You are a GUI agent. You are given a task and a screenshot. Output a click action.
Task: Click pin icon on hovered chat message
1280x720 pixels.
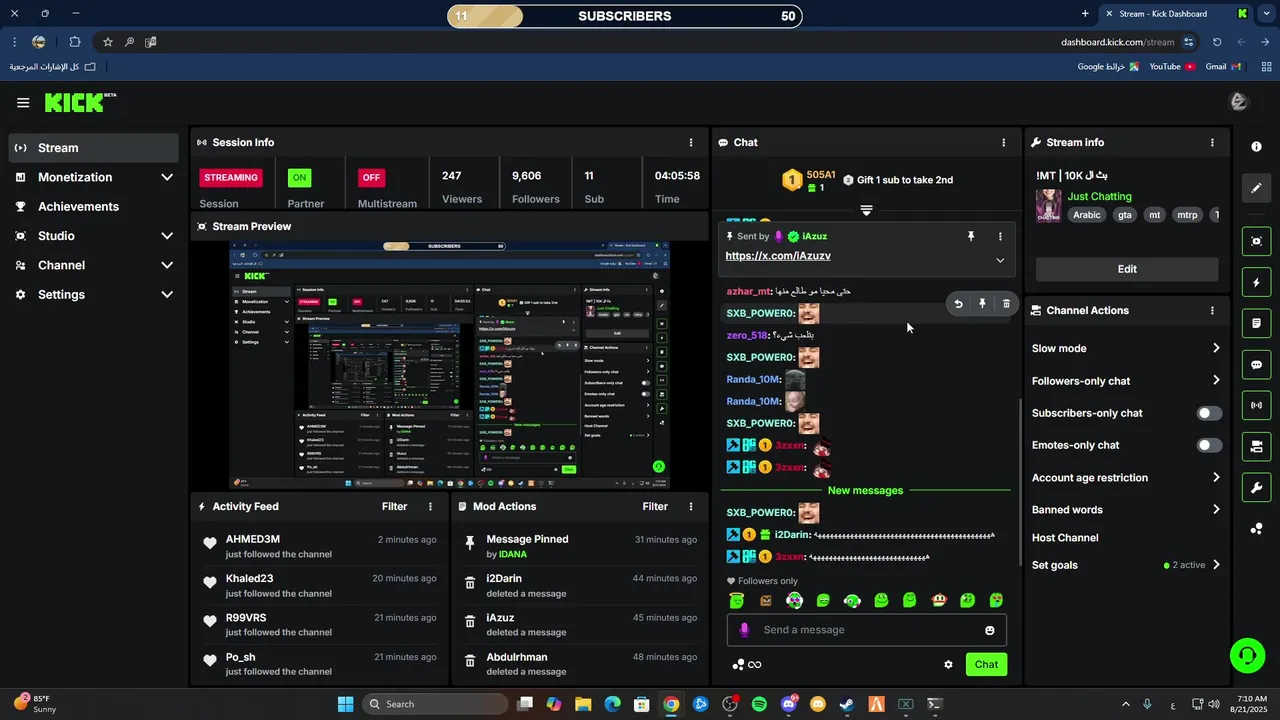tap(982, 304)
